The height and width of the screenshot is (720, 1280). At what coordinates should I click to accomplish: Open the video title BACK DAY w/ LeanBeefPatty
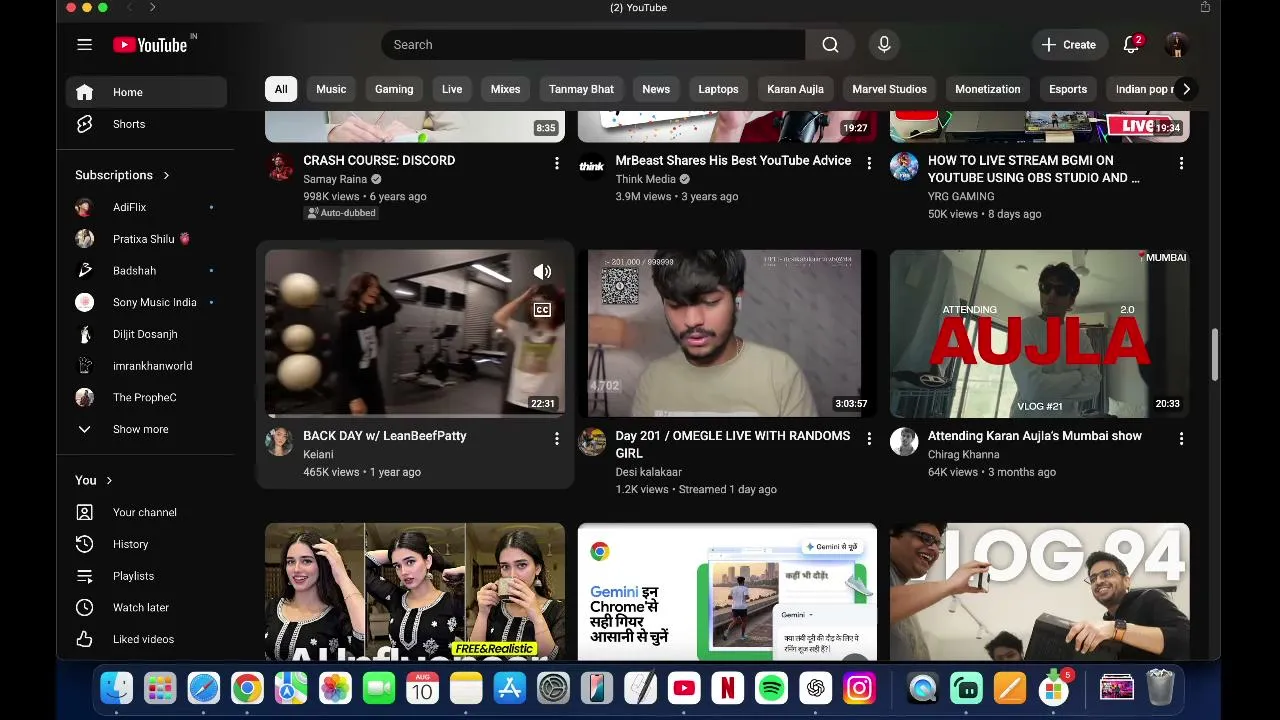385,436
